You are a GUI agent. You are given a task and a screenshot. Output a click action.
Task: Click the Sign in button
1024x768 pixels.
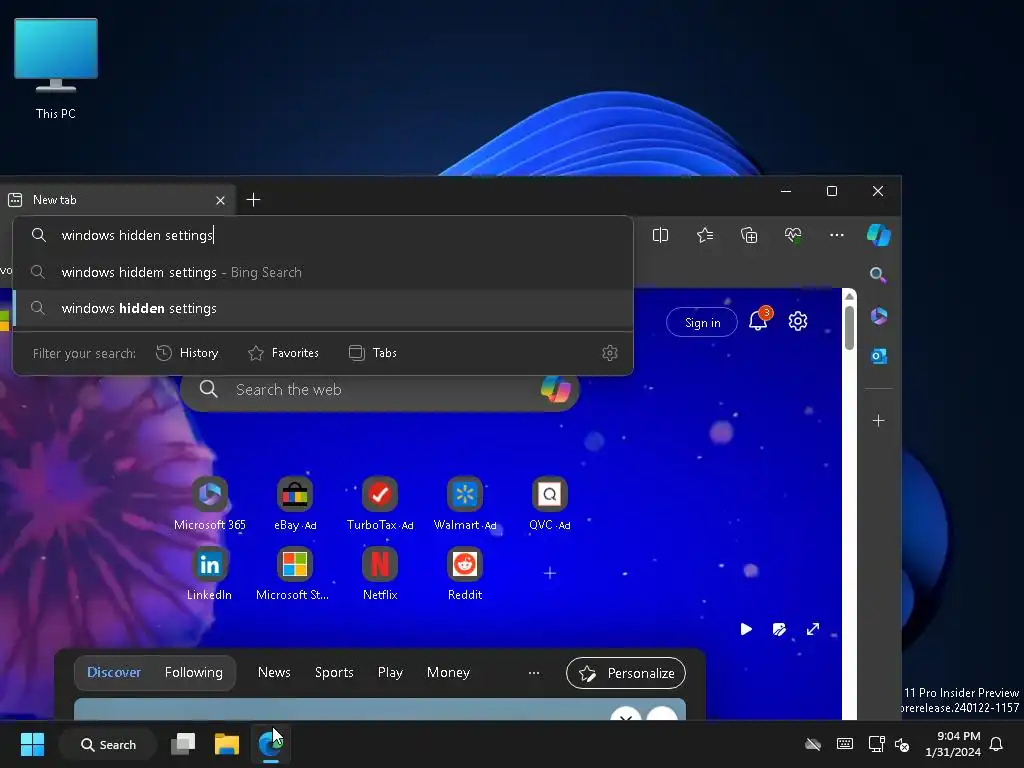(702, 323)
